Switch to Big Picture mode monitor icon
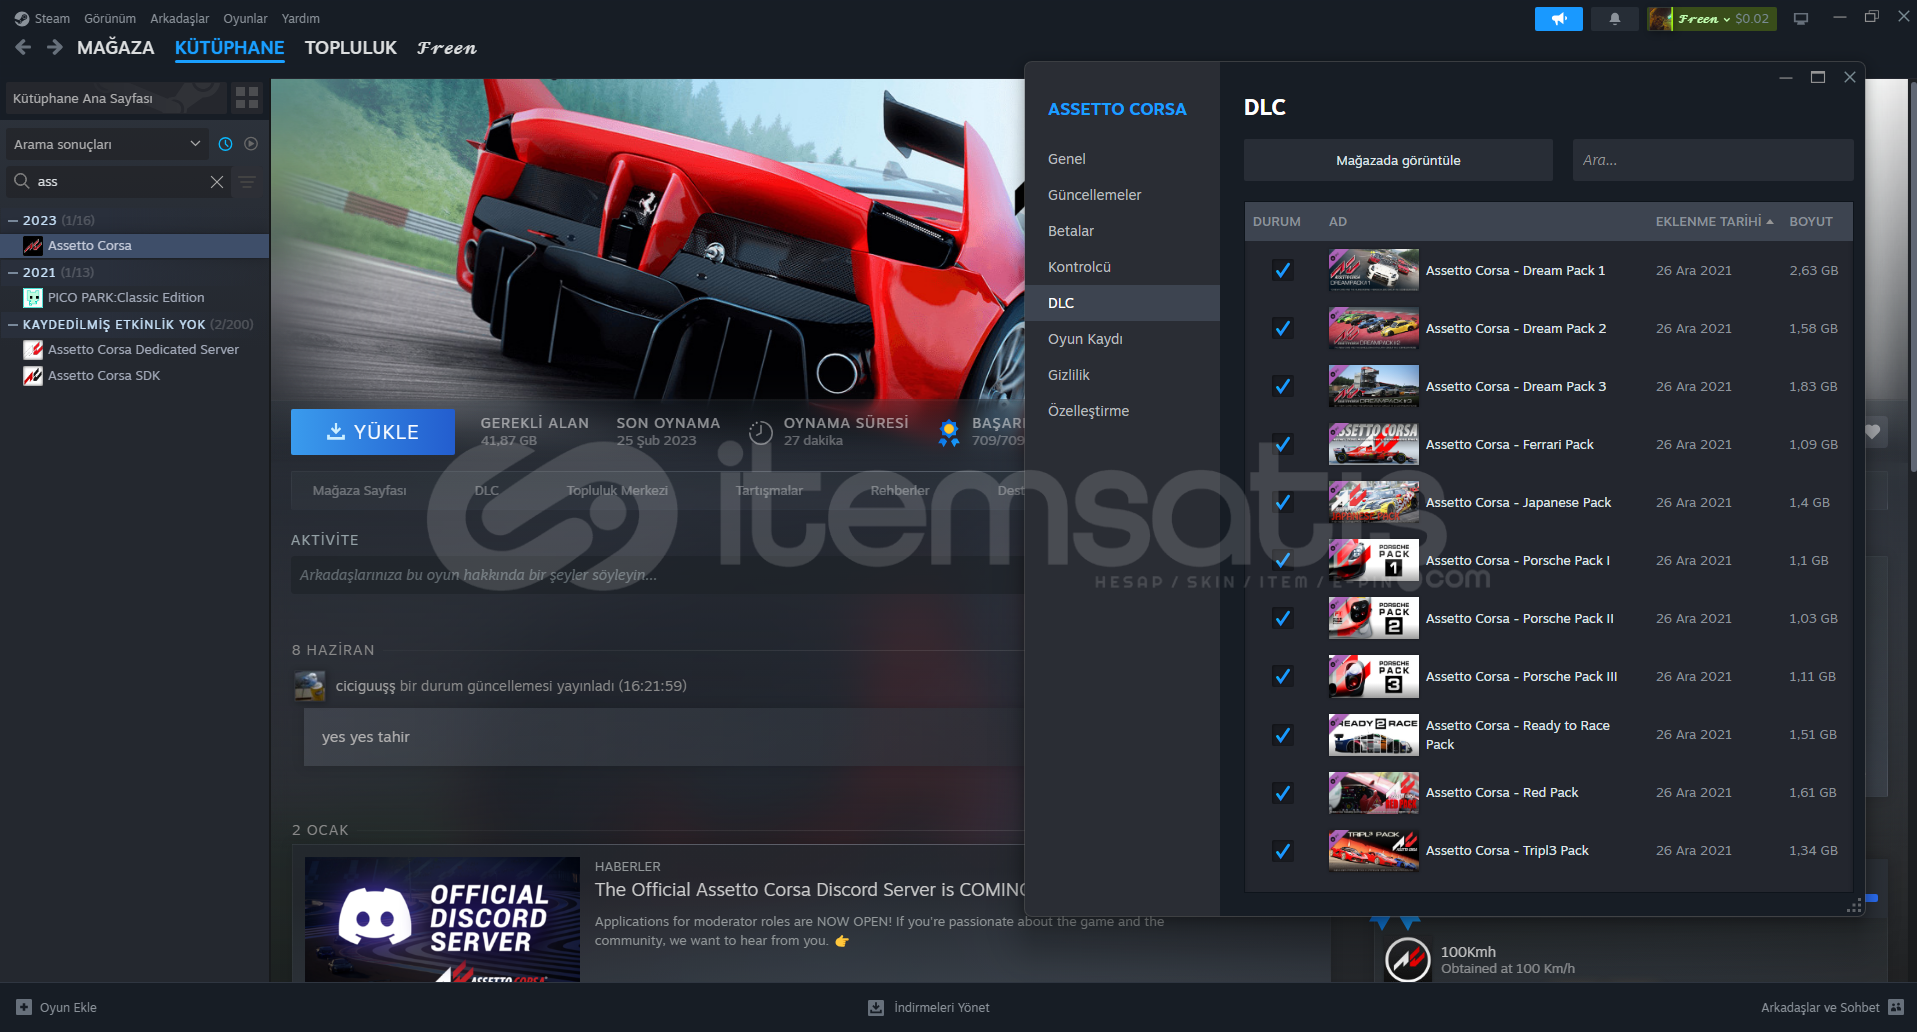The height and width of the screenshot is (1032, 1917). coord(1800,18)
